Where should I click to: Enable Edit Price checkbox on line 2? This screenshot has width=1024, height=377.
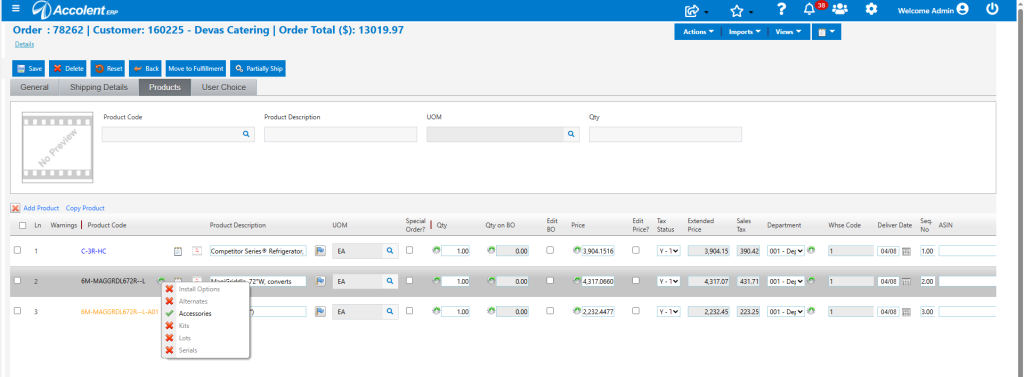point(636,280)
